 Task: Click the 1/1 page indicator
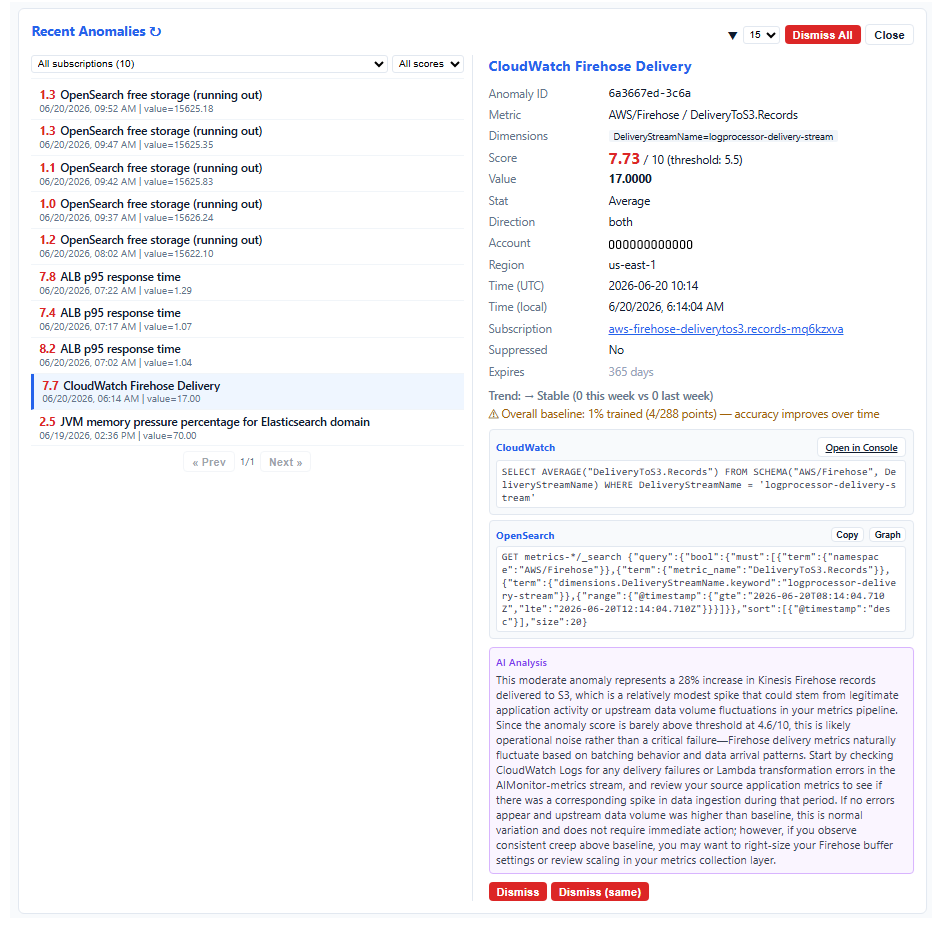247,462
